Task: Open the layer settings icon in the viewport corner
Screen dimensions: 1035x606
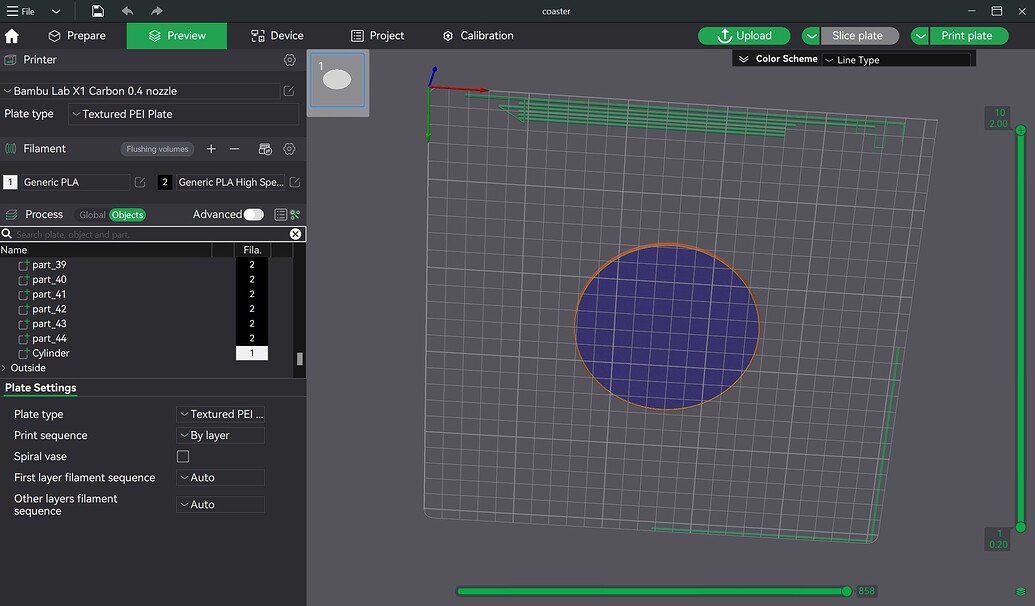Action: [x=1020, y=591]
